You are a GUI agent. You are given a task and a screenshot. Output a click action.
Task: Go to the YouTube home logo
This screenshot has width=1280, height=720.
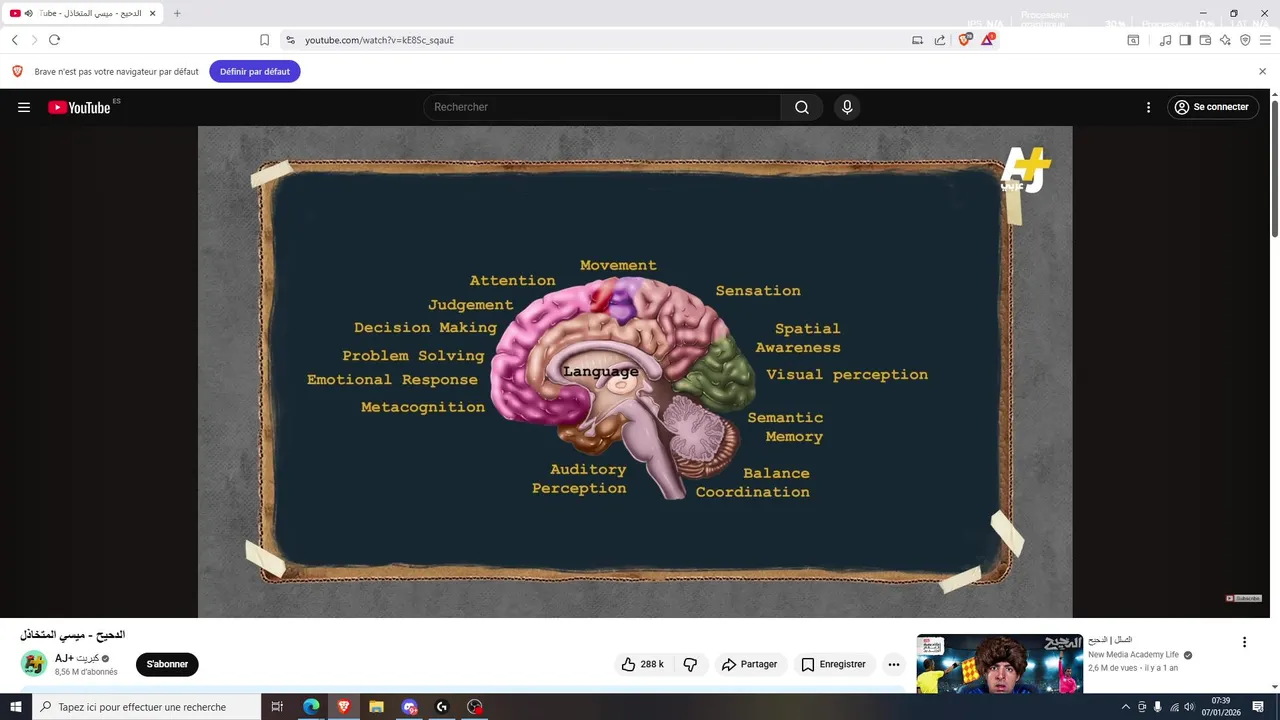(x=79, y=107)
